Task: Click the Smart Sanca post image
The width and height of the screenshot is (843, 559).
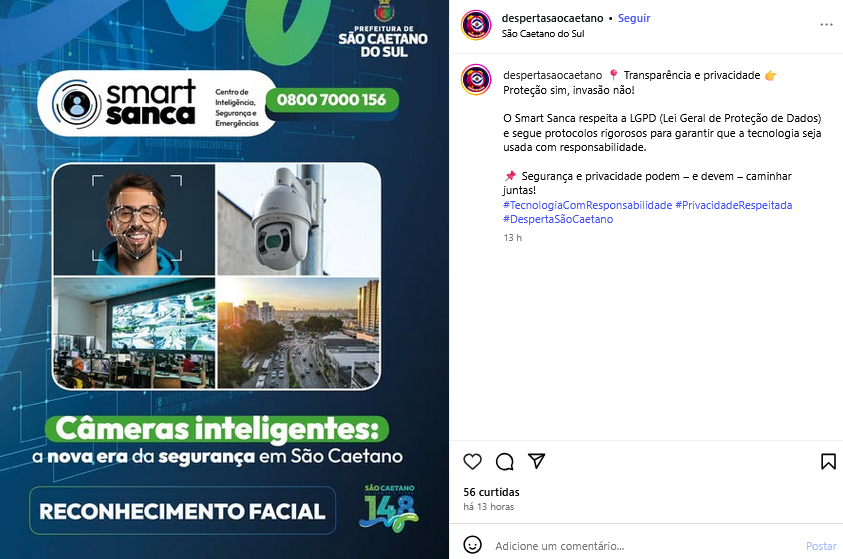Action: pyautogui.click(x=224, y=280)
